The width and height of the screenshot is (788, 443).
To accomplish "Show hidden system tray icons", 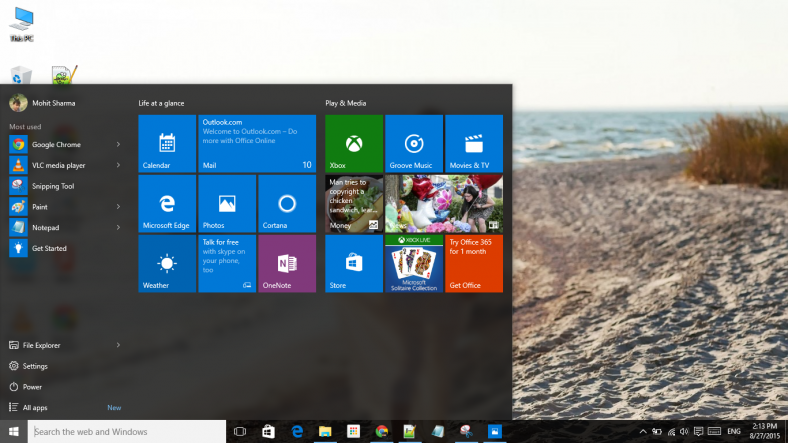I will point(643,431).
